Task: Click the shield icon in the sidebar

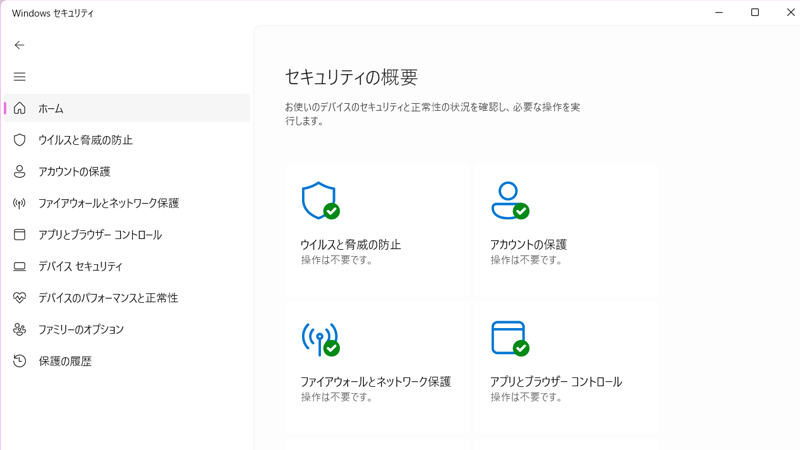Action: (x=19, y=140)
